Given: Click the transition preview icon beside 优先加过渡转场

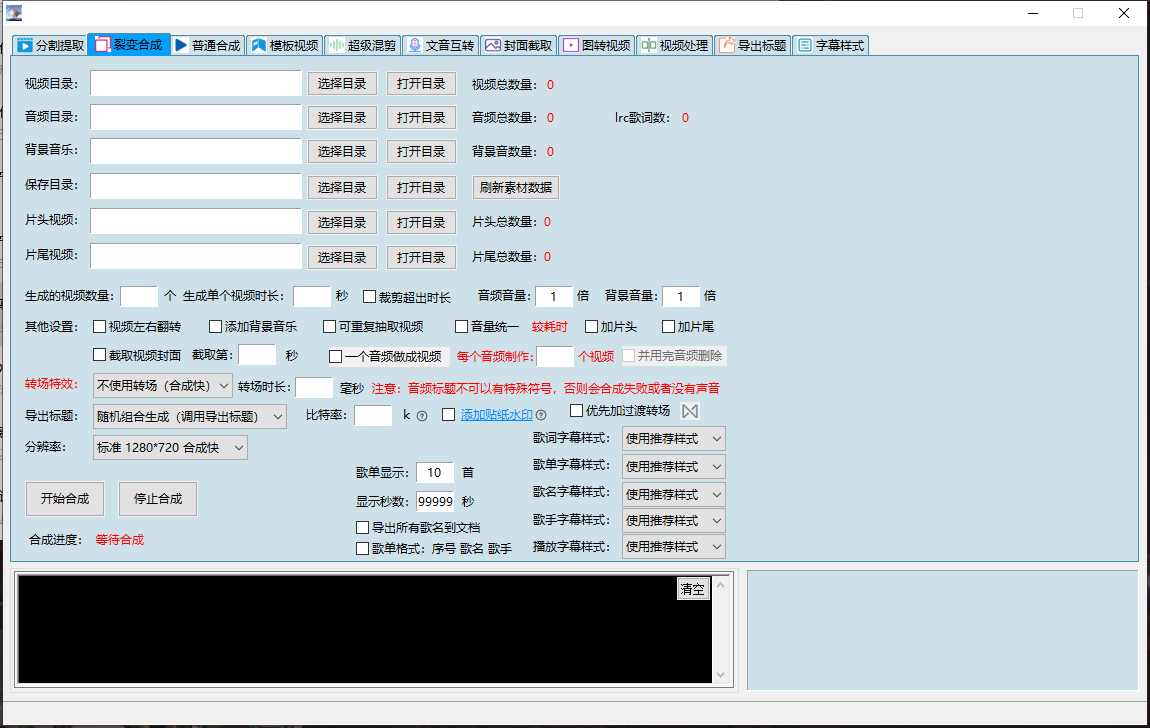Looking at the screenshot, I should (690, 411).
